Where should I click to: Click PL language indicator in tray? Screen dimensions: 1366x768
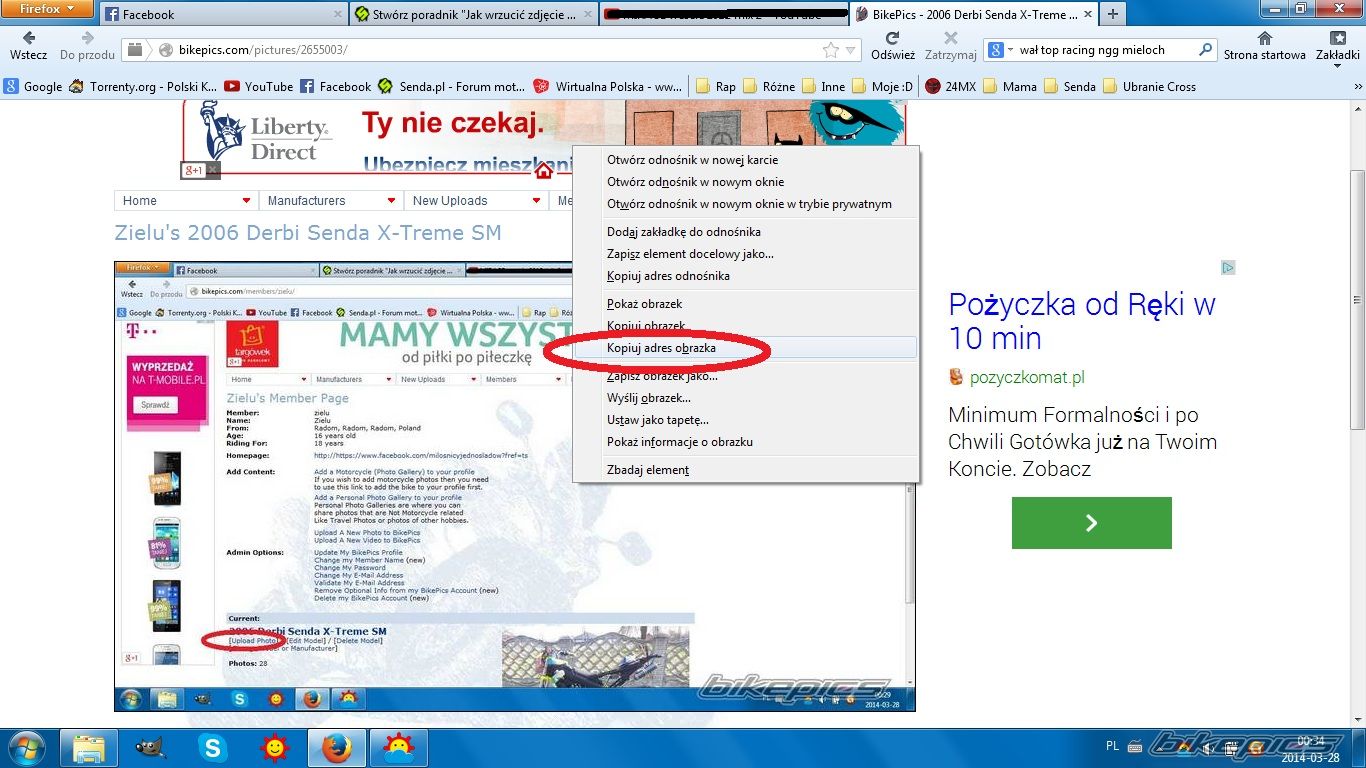(x=1113, y=746)
